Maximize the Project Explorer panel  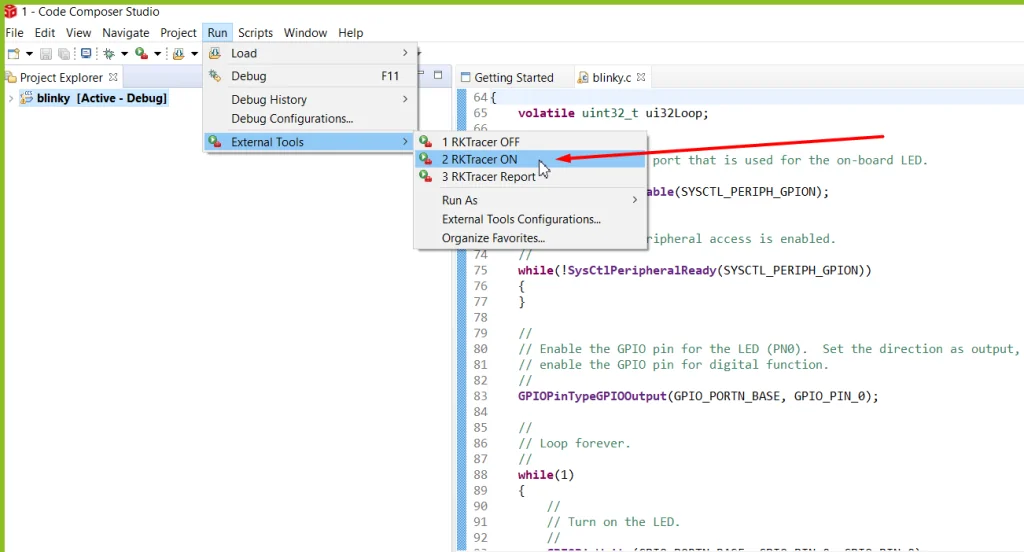(x=438, y=75)
